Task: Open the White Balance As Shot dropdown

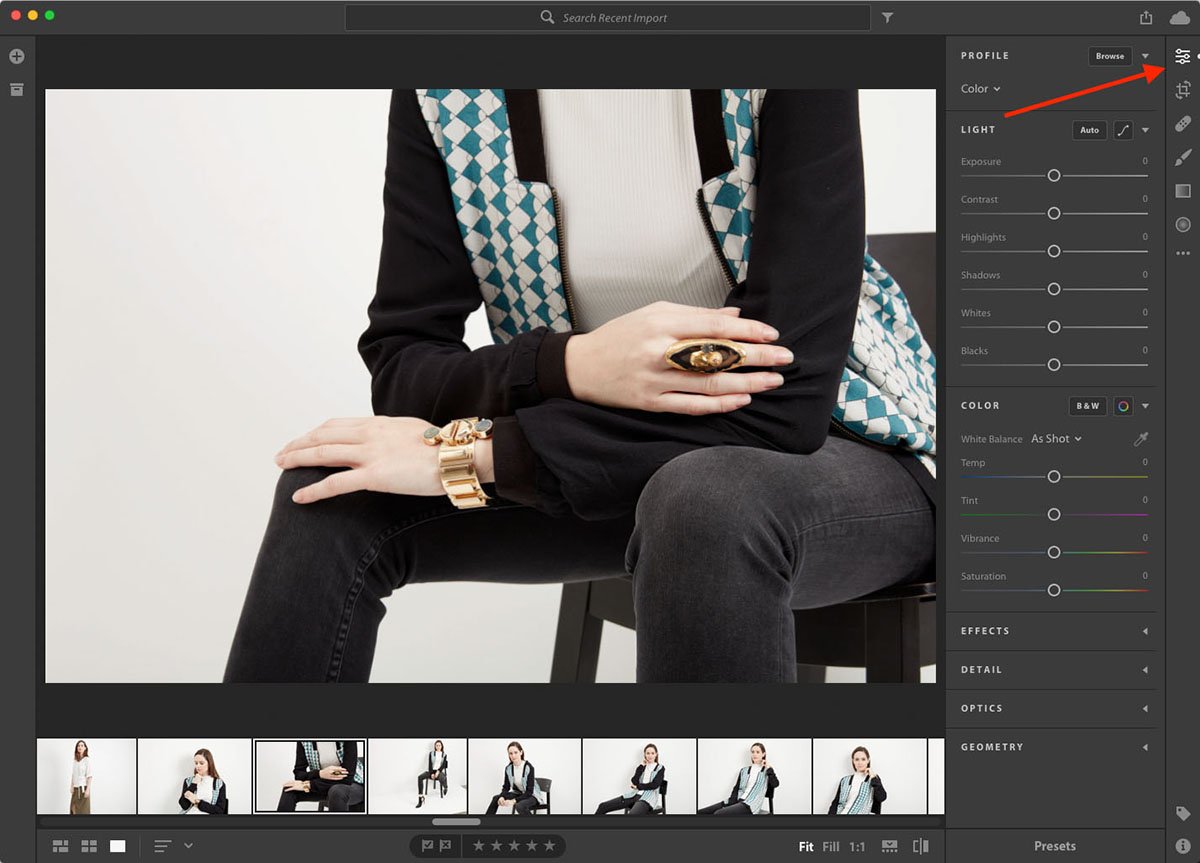Action: 1056,439
